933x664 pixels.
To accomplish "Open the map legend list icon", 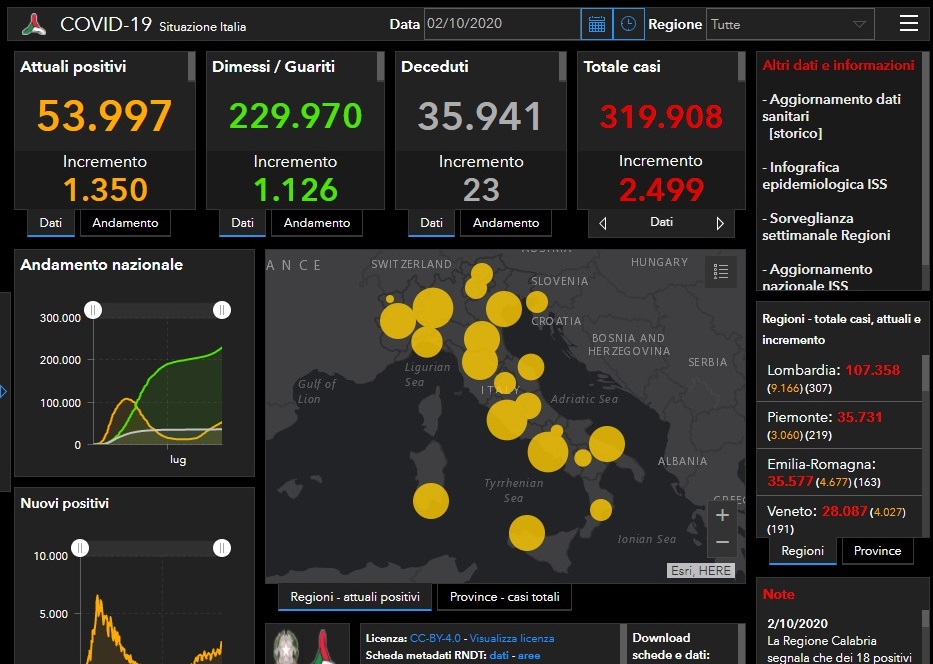I will click(x=721, y=270).
